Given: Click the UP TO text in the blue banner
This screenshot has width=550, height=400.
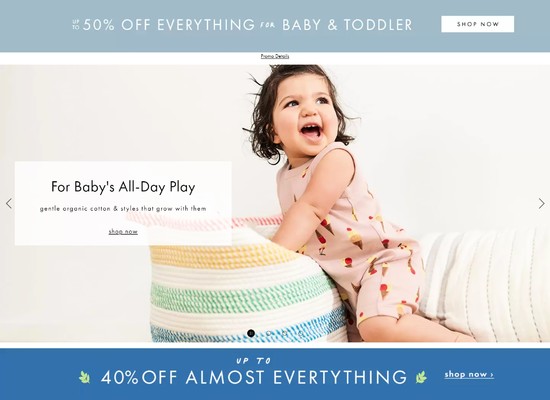Looking at the screenshot, I should click(x=254, y=361).
